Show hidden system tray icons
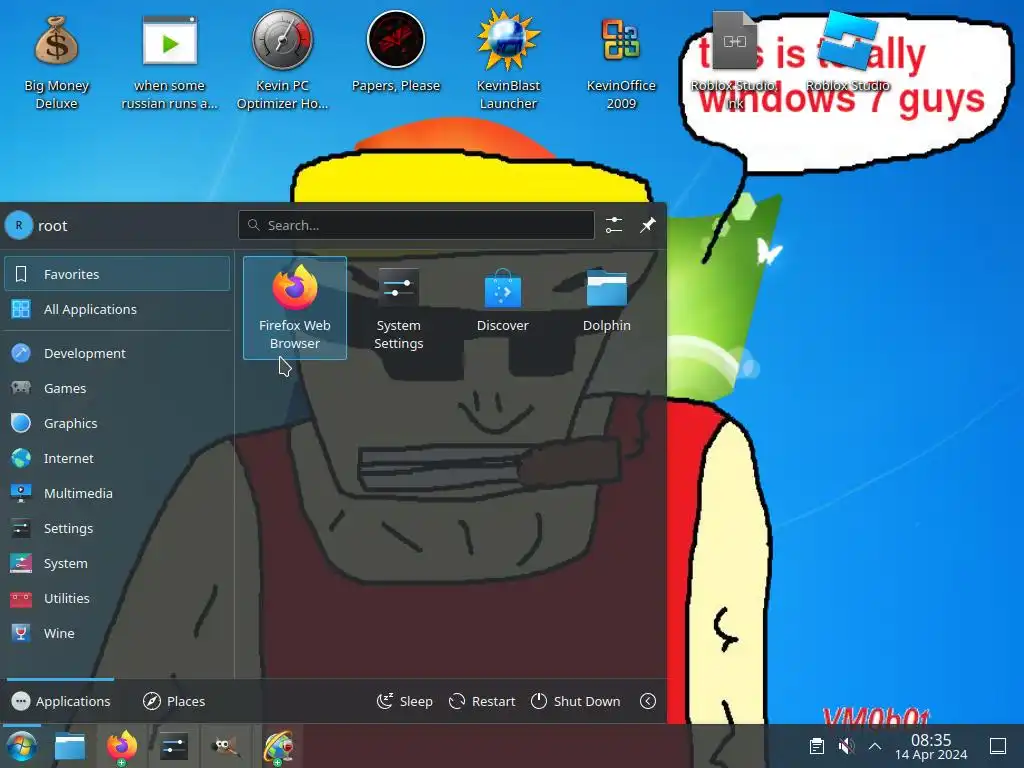This screenshot has height=768, width=1024. [x=875, y=746]
